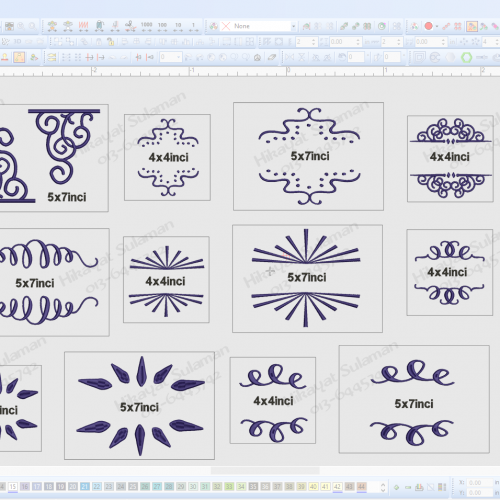
Task: Select color swatch 44 in the palette
Action: click(361, 487)
